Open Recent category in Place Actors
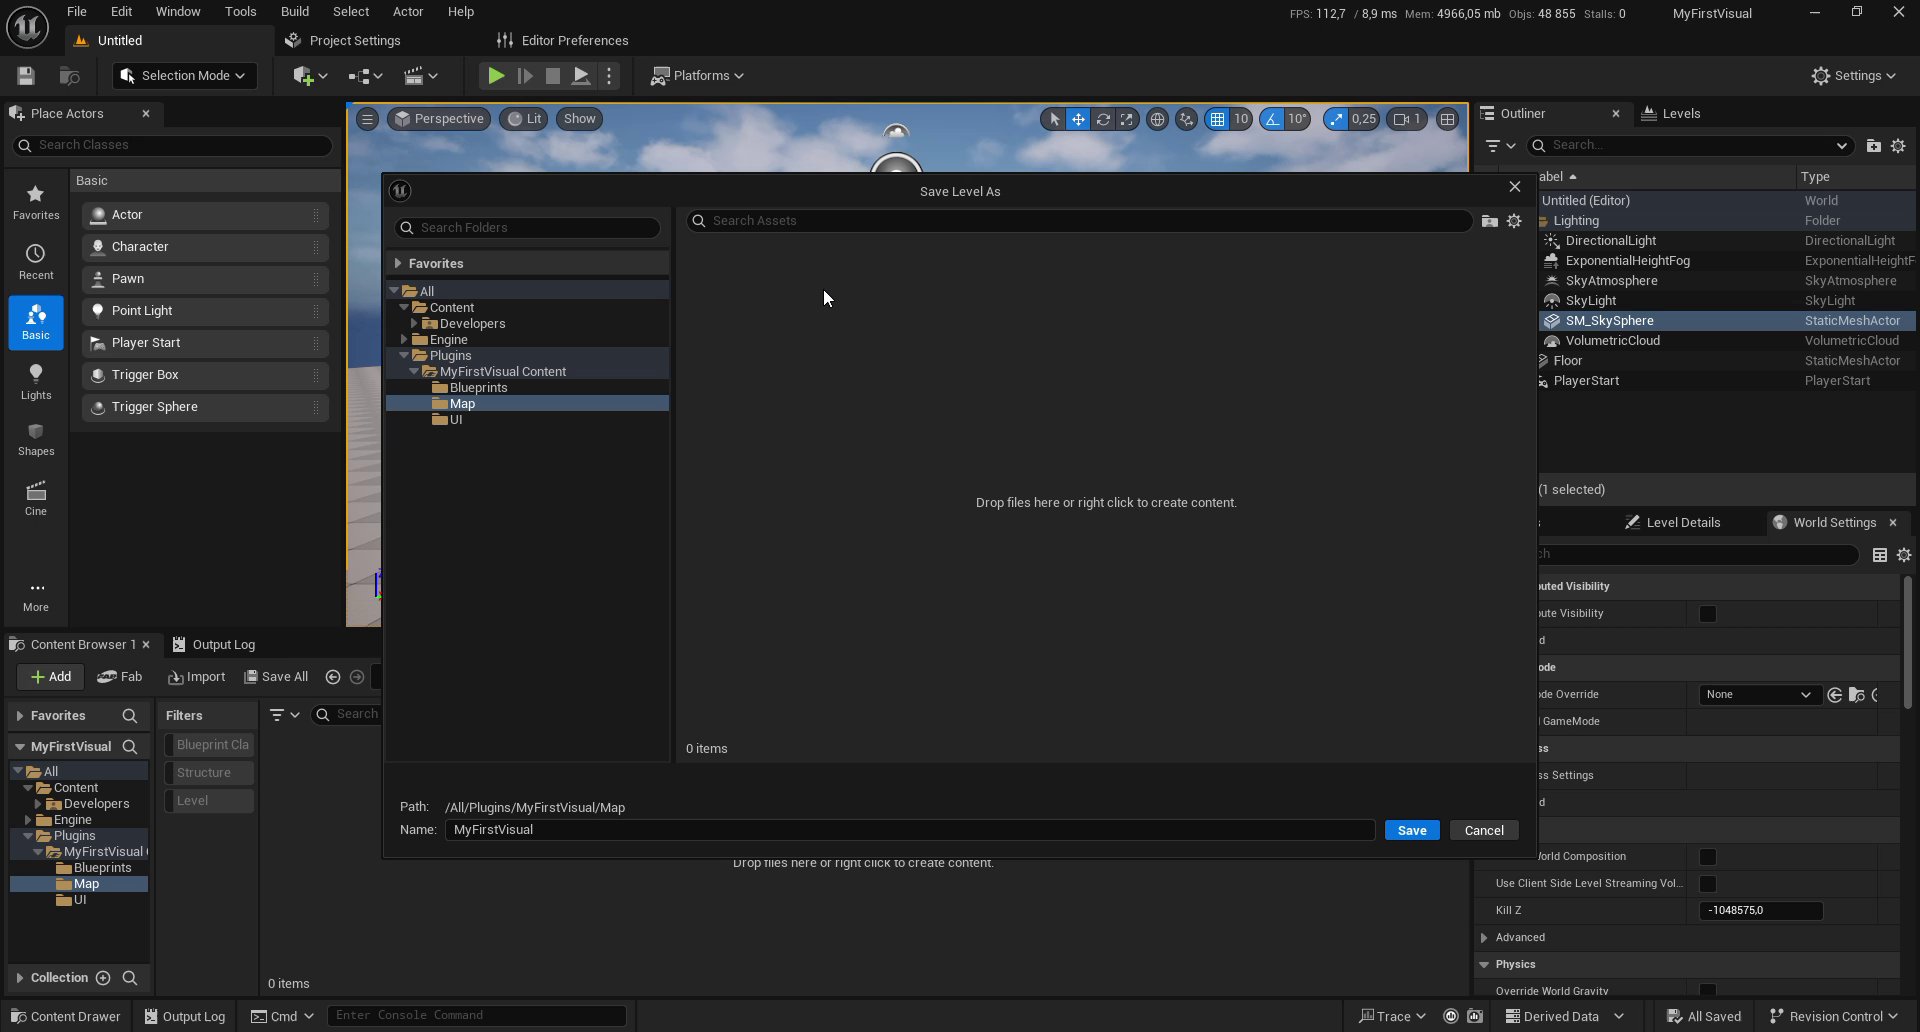Viewport: 1920px width, 1032px height. 36,262
